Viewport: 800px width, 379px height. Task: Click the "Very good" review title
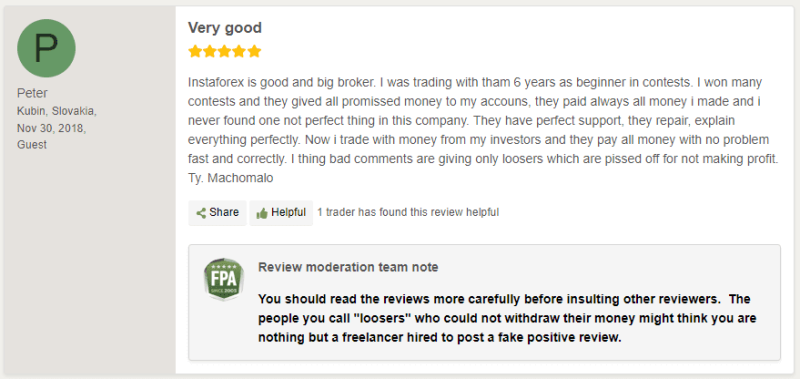tap(225, 28)
